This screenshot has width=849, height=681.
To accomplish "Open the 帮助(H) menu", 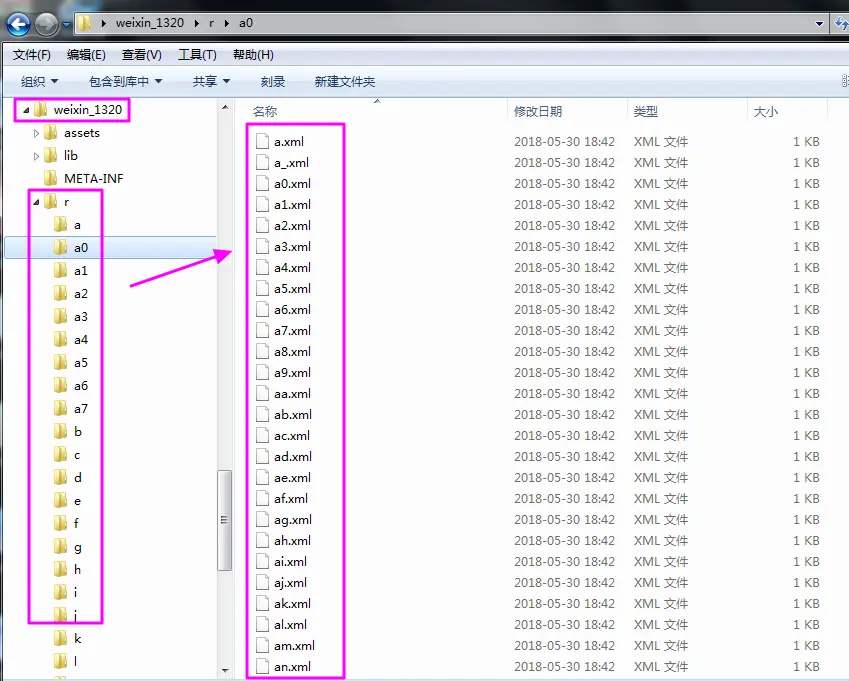I will [253, 55].
